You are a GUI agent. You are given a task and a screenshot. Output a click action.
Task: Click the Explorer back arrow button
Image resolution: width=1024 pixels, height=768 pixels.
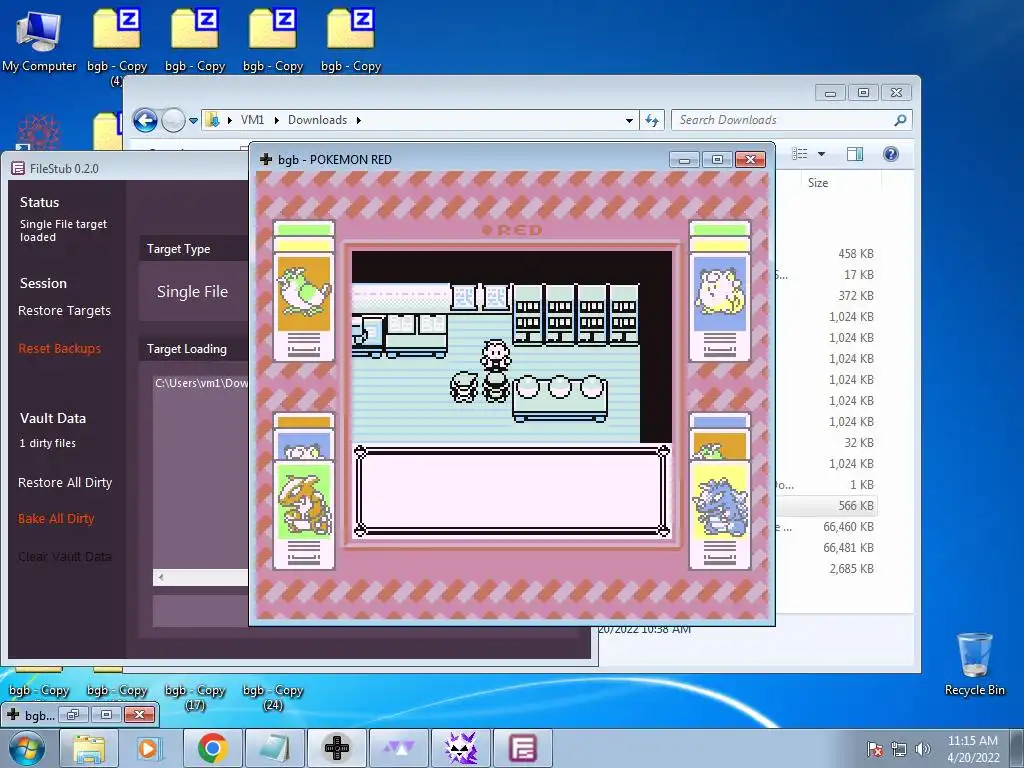145,120
